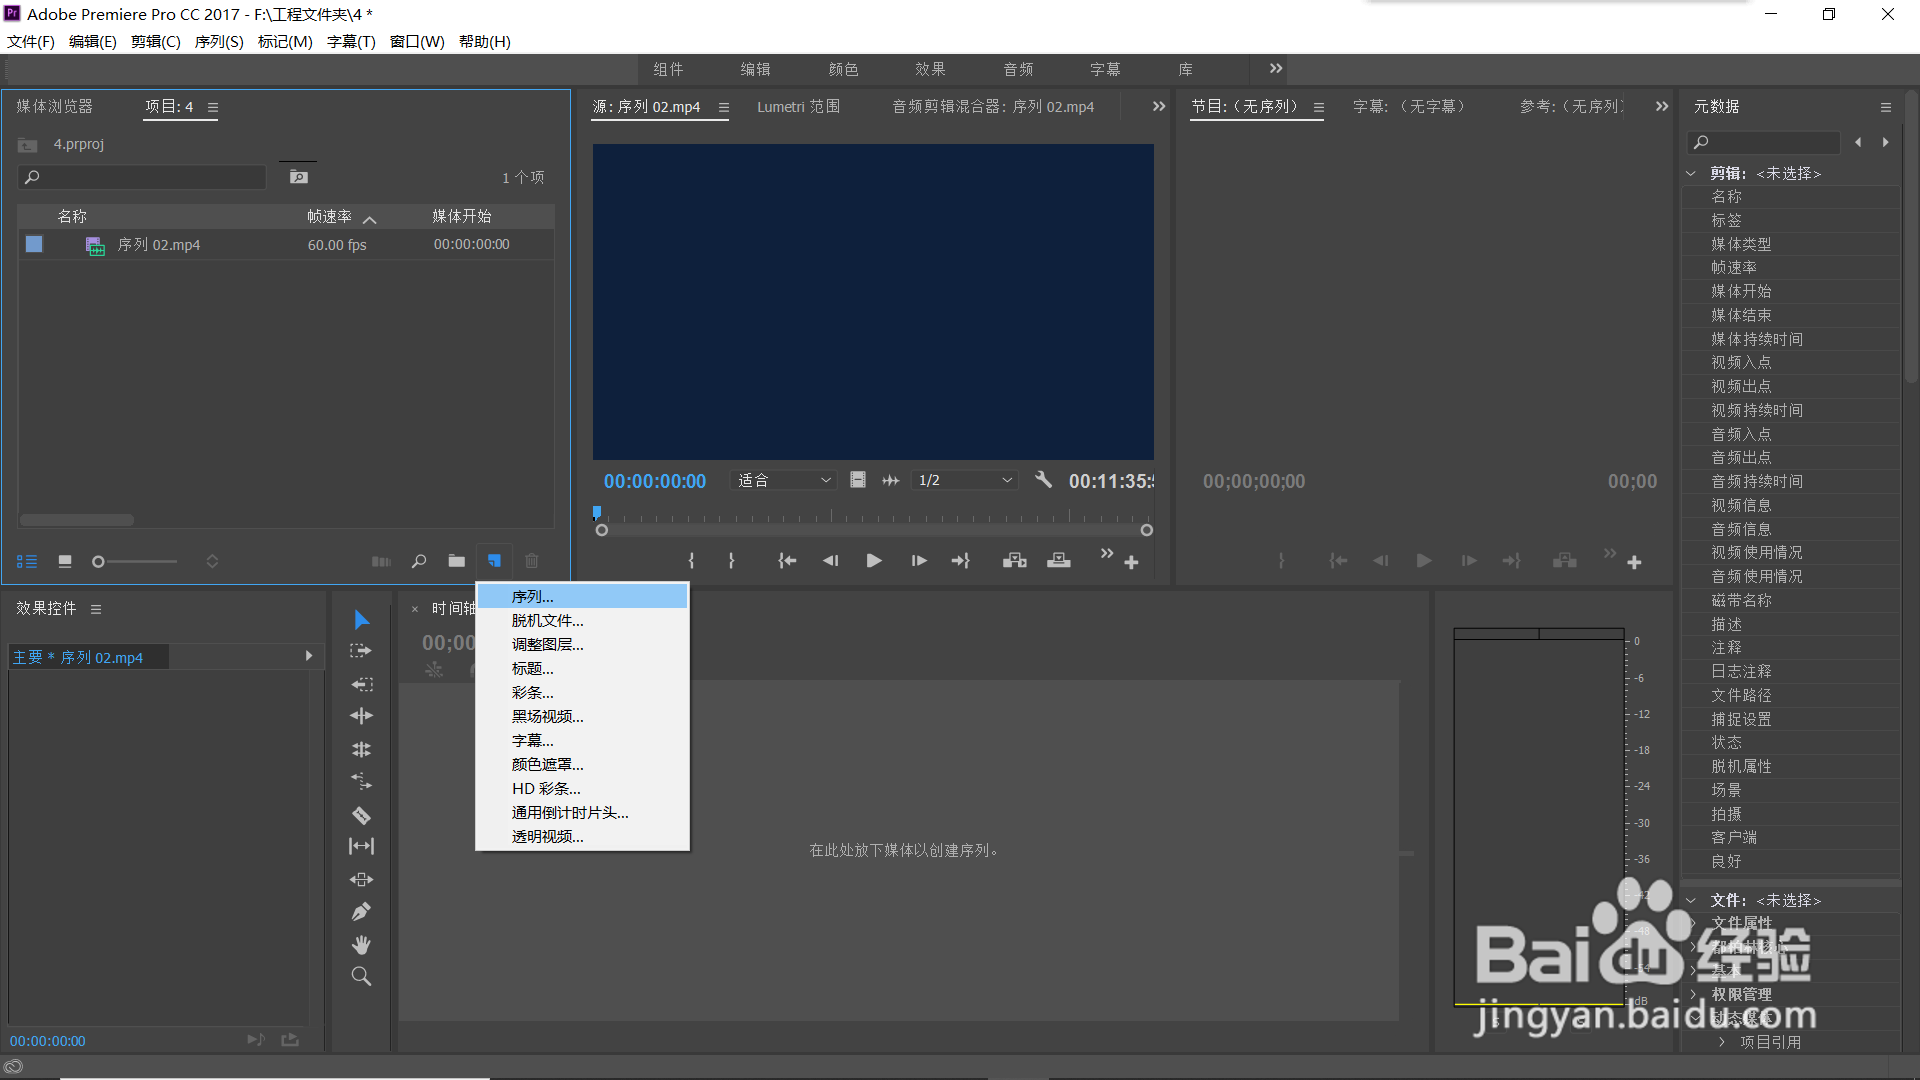Open the 项目: 4 panel menu
Screen dimensions: 1920x1080
click(213, 107)
